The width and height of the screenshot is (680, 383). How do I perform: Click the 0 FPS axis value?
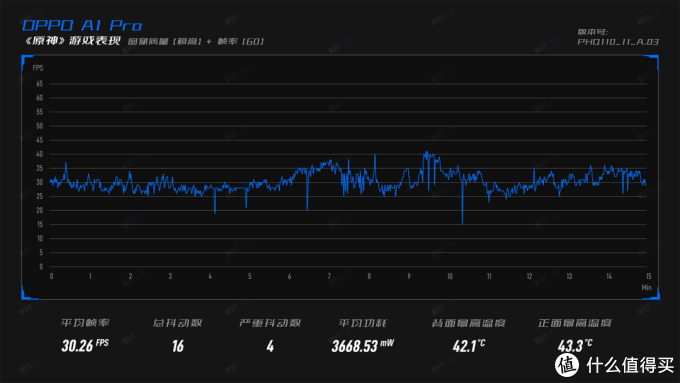pyautogui.click(x=41, y=266)
